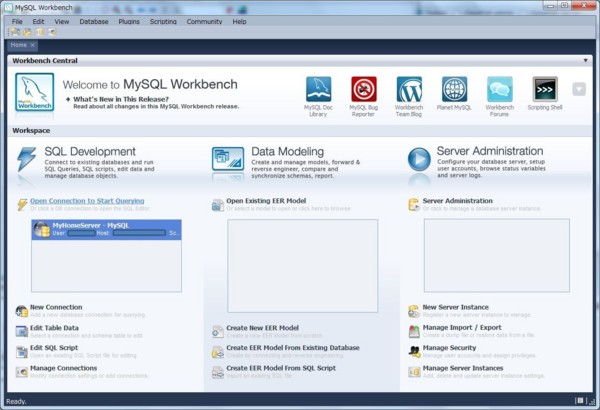Open the MySQL Doc Library shortcut
This screenshot has width=600, height=410.
318,89
